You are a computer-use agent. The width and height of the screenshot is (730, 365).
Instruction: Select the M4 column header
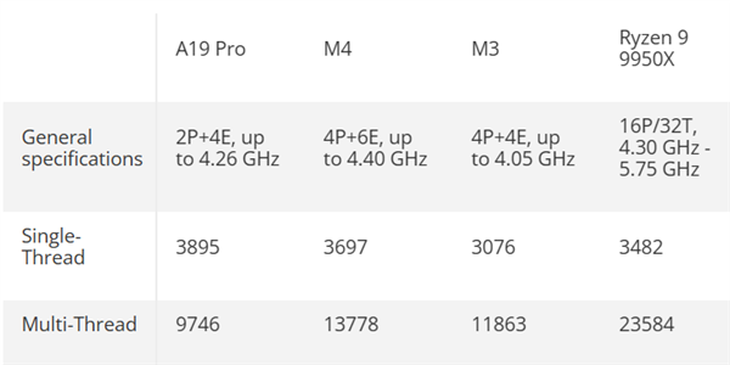tap(338, 49)
